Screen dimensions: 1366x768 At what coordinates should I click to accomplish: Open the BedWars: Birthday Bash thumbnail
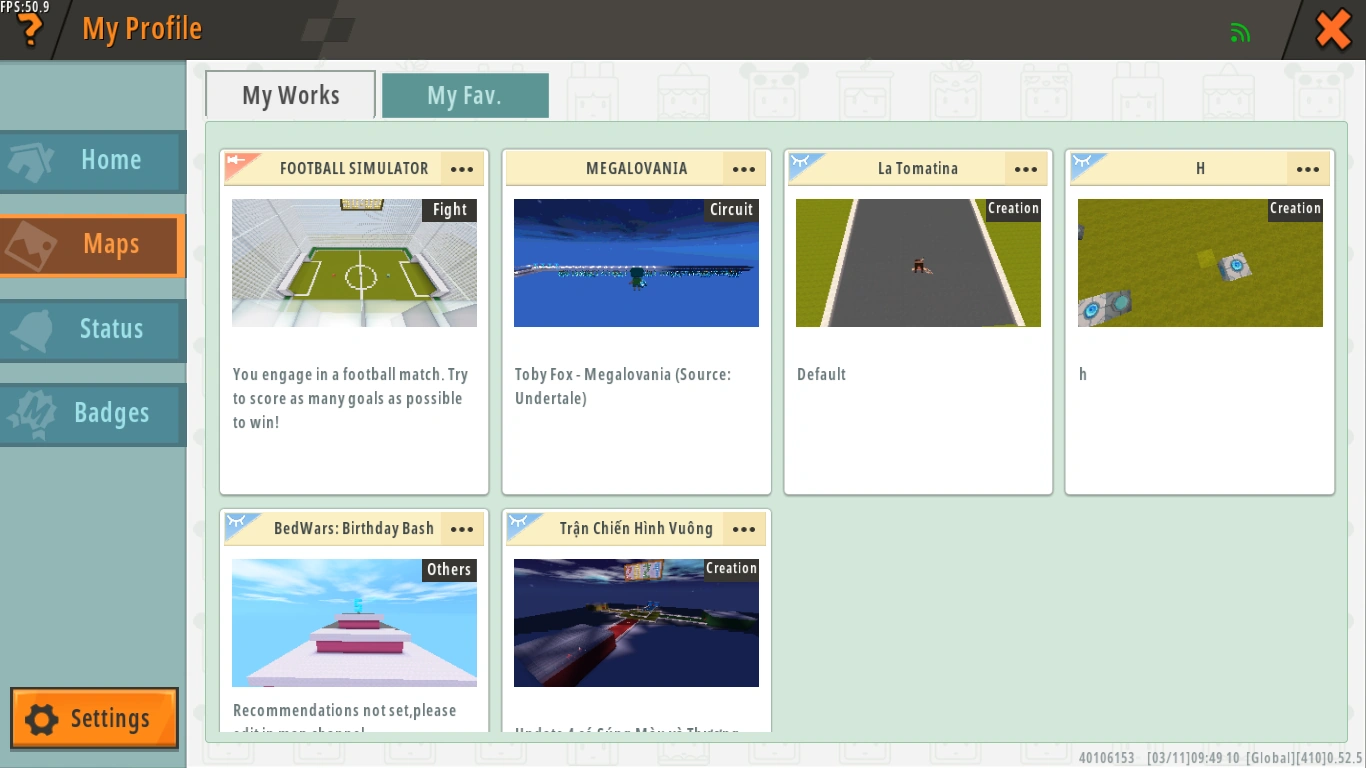pos(354,623)
